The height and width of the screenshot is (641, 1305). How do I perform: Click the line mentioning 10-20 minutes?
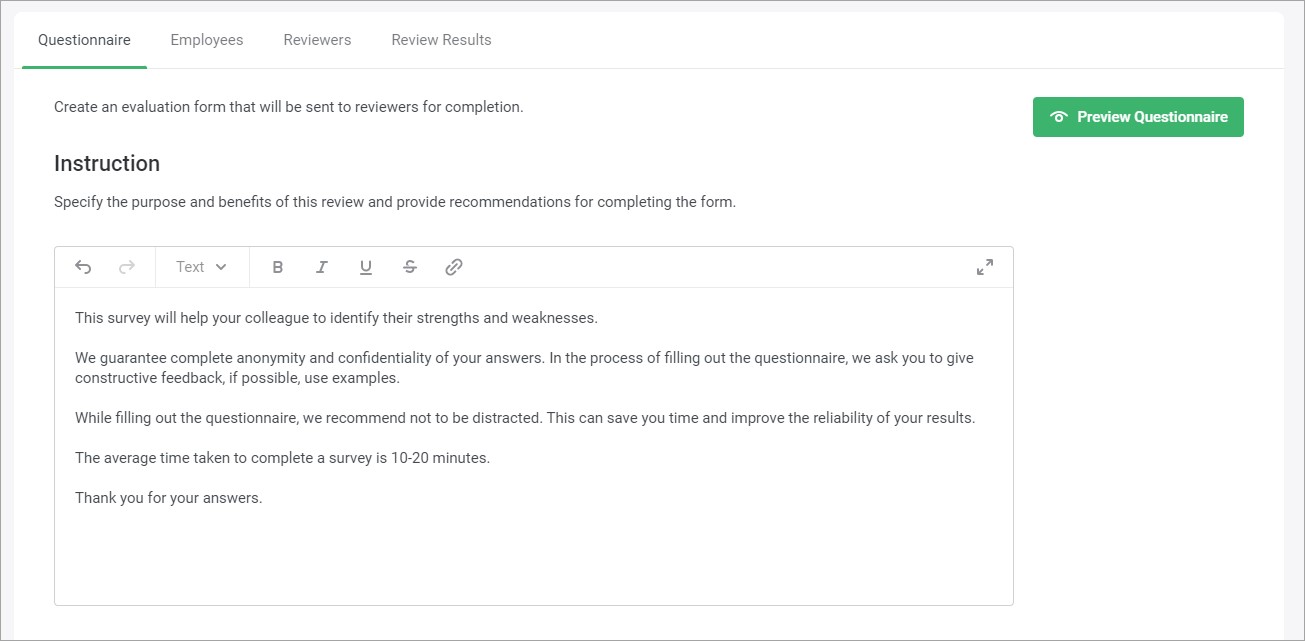pyautogui.click(x=282, y=458)
